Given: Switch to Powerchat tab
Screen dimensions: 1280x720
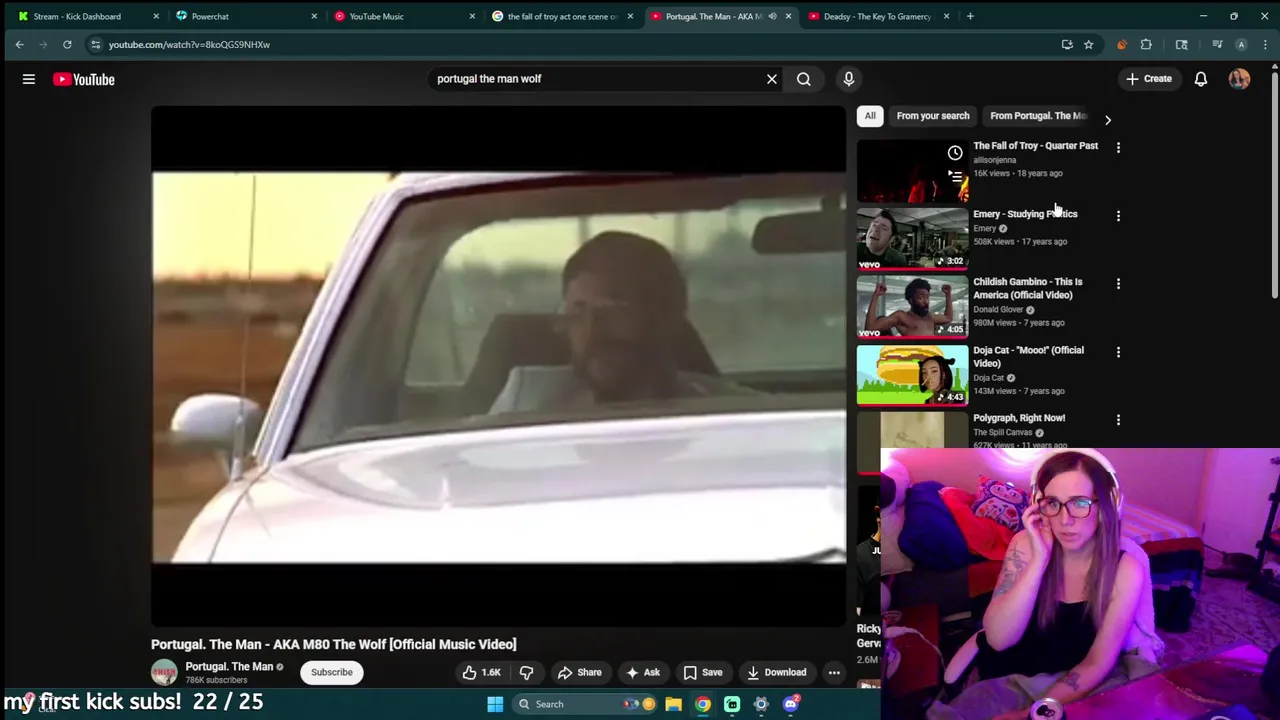Looking at the screenshot, I should pos(245,16).
